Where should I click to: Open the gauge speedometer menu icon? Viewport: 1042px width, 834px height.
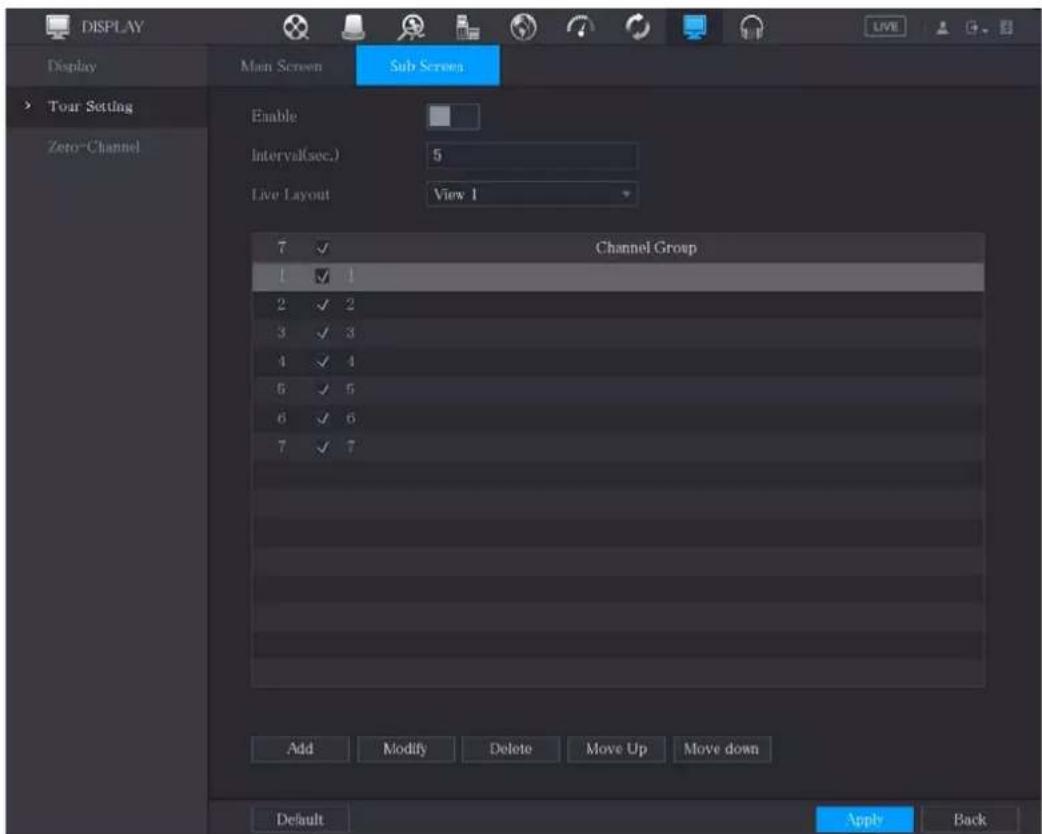coord(580,27)
